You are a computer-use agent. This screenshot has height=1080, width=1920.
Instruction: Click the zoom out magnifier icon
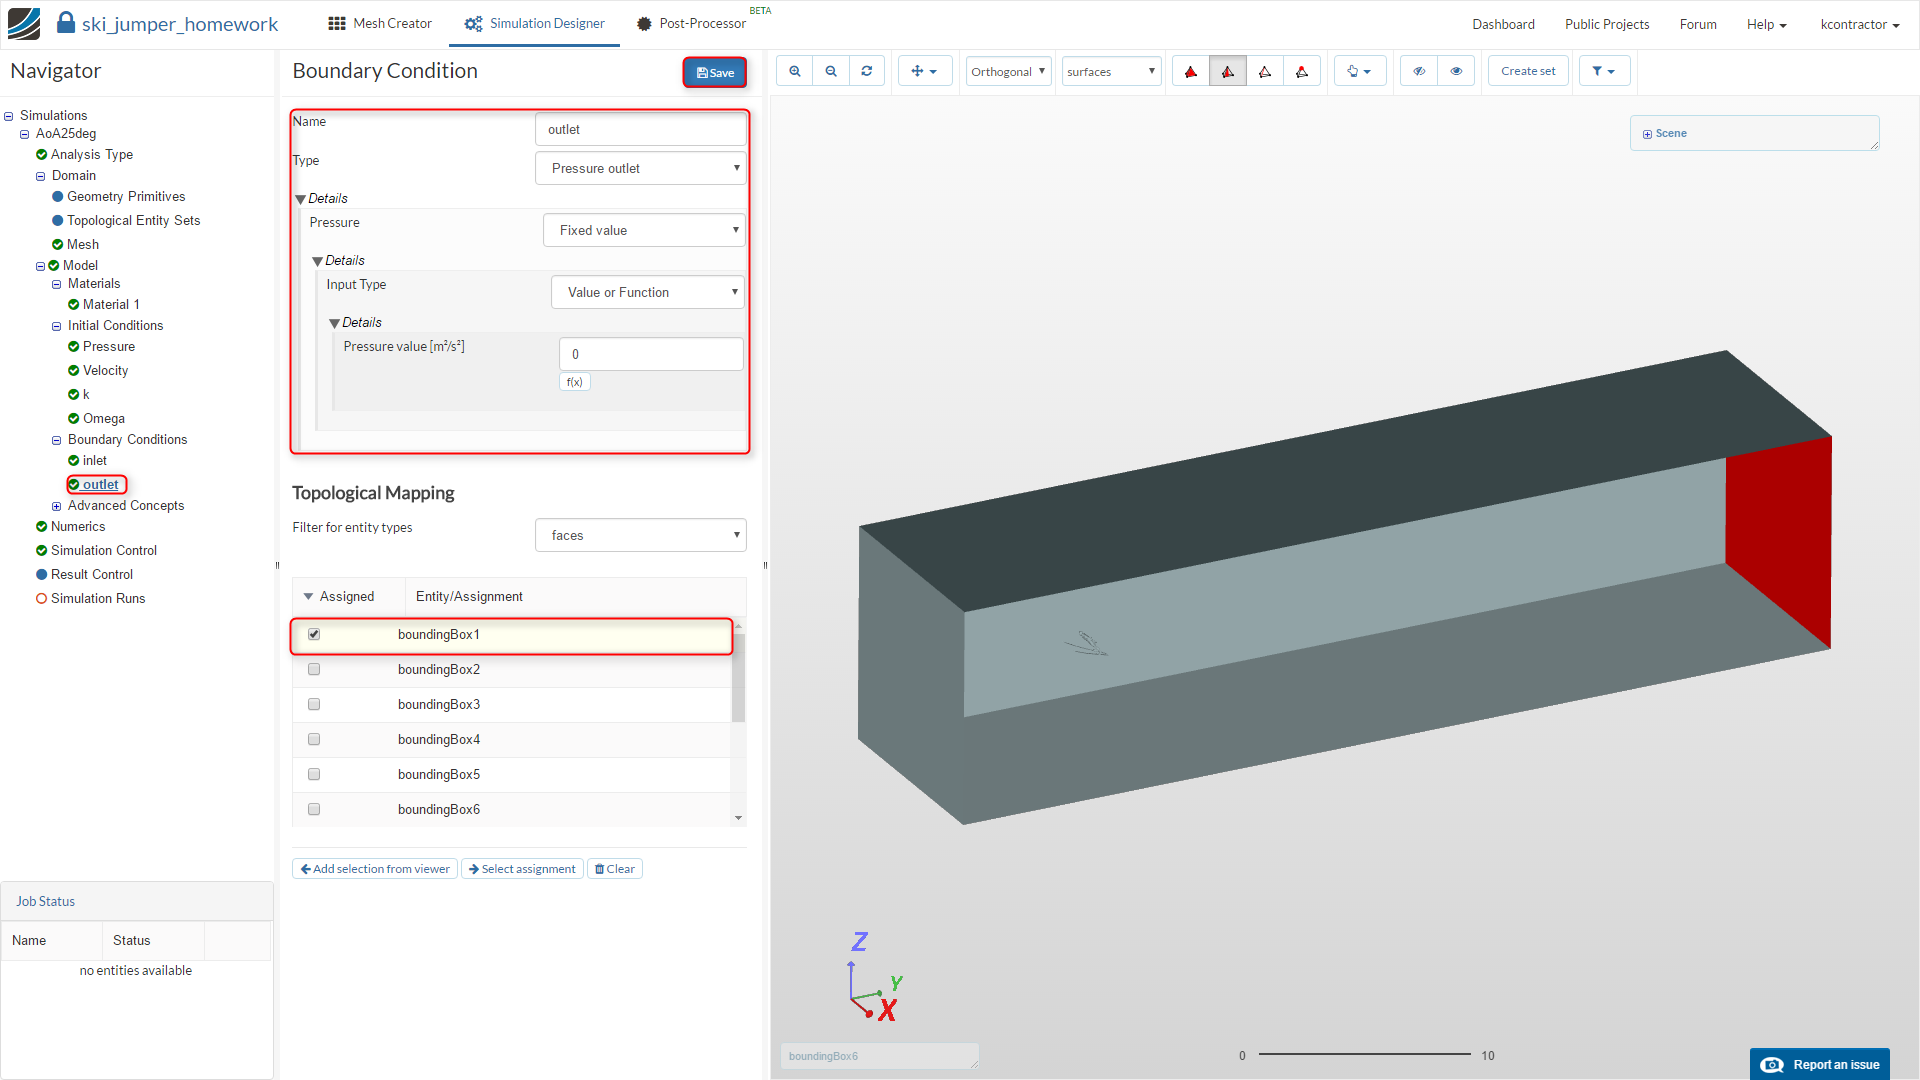[831, 71]
